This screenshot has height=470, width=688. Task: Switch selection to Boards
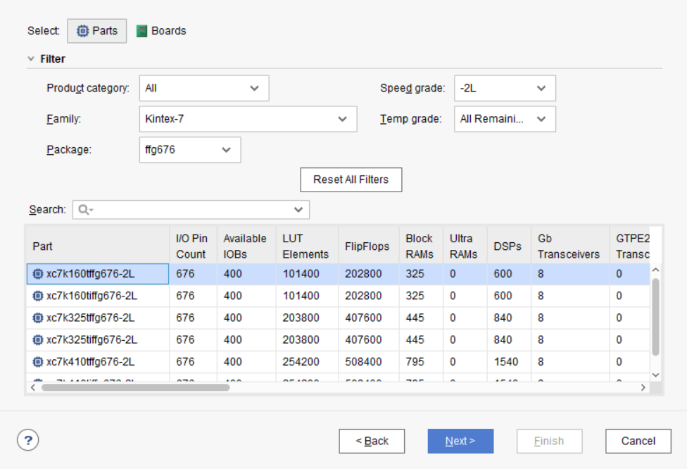click(161, 31)
